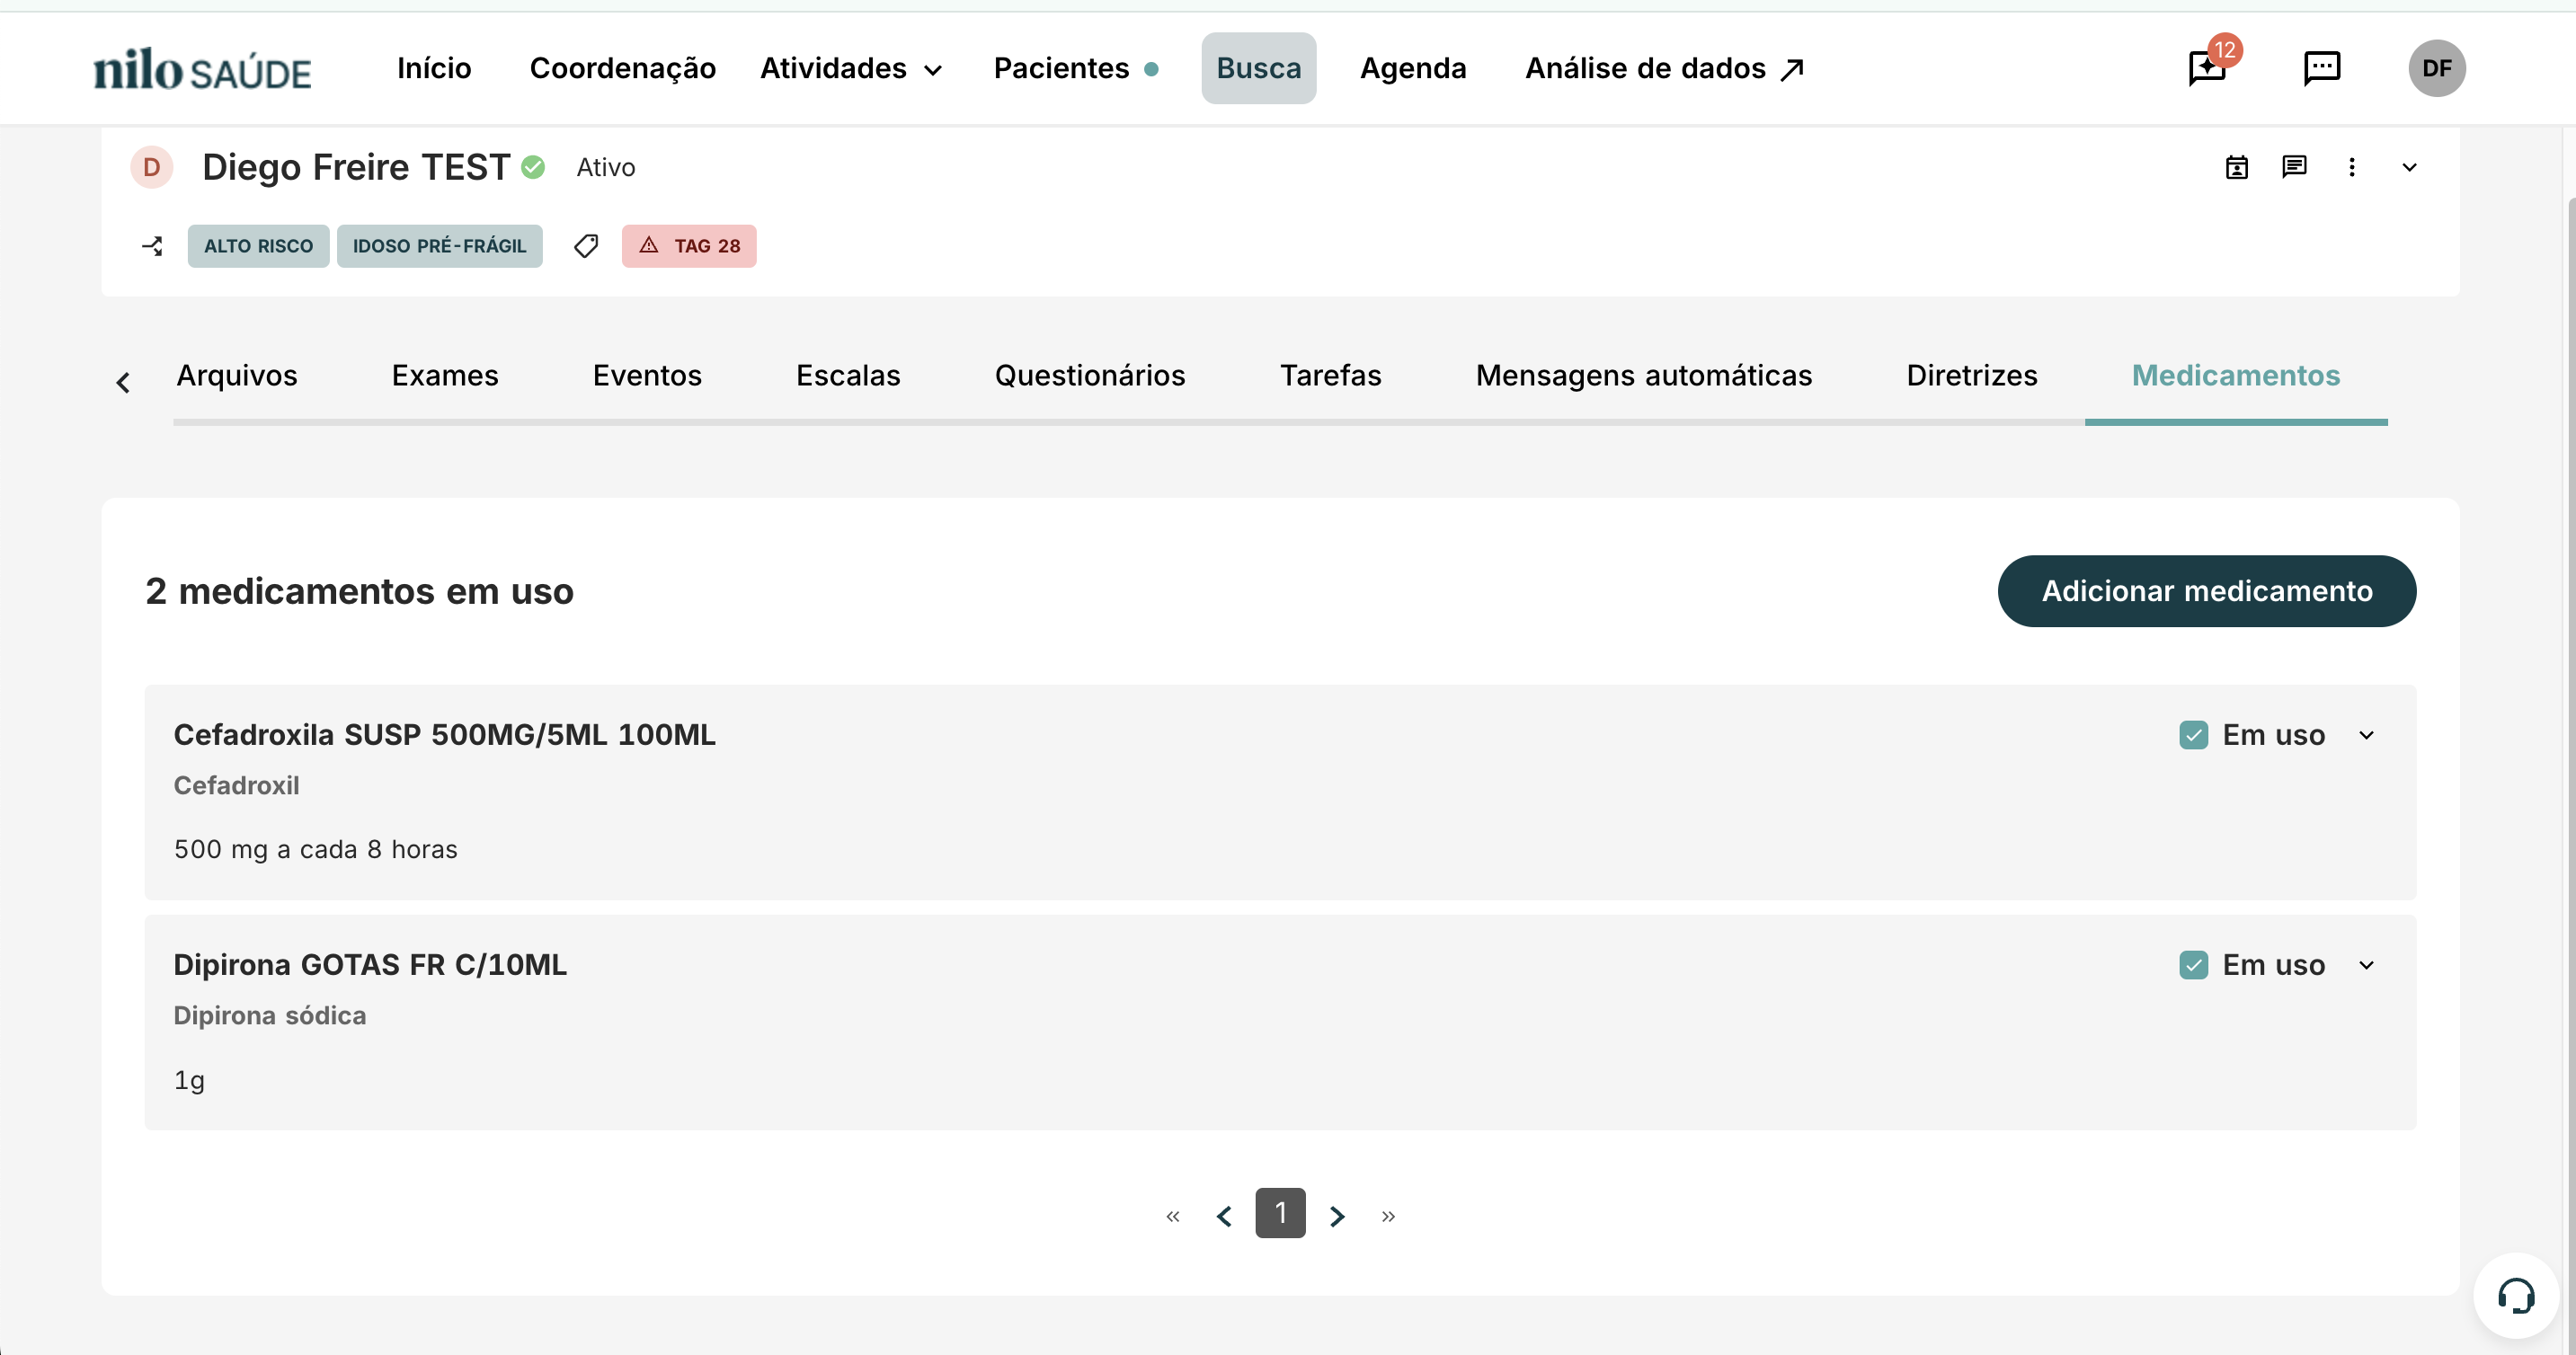
Task: Click the Adicionar medicamento button
Action: pyautogui.click(x=2206, y=591)
